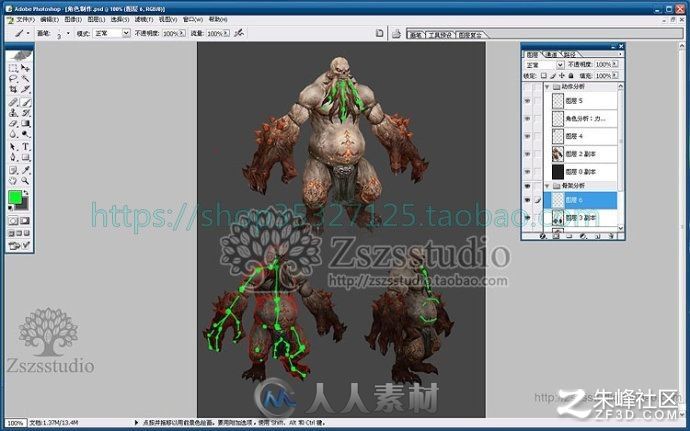
Task: Switch to the 路径 (Paths) tab
Action: pyautogui.click(x=570, y=55)
